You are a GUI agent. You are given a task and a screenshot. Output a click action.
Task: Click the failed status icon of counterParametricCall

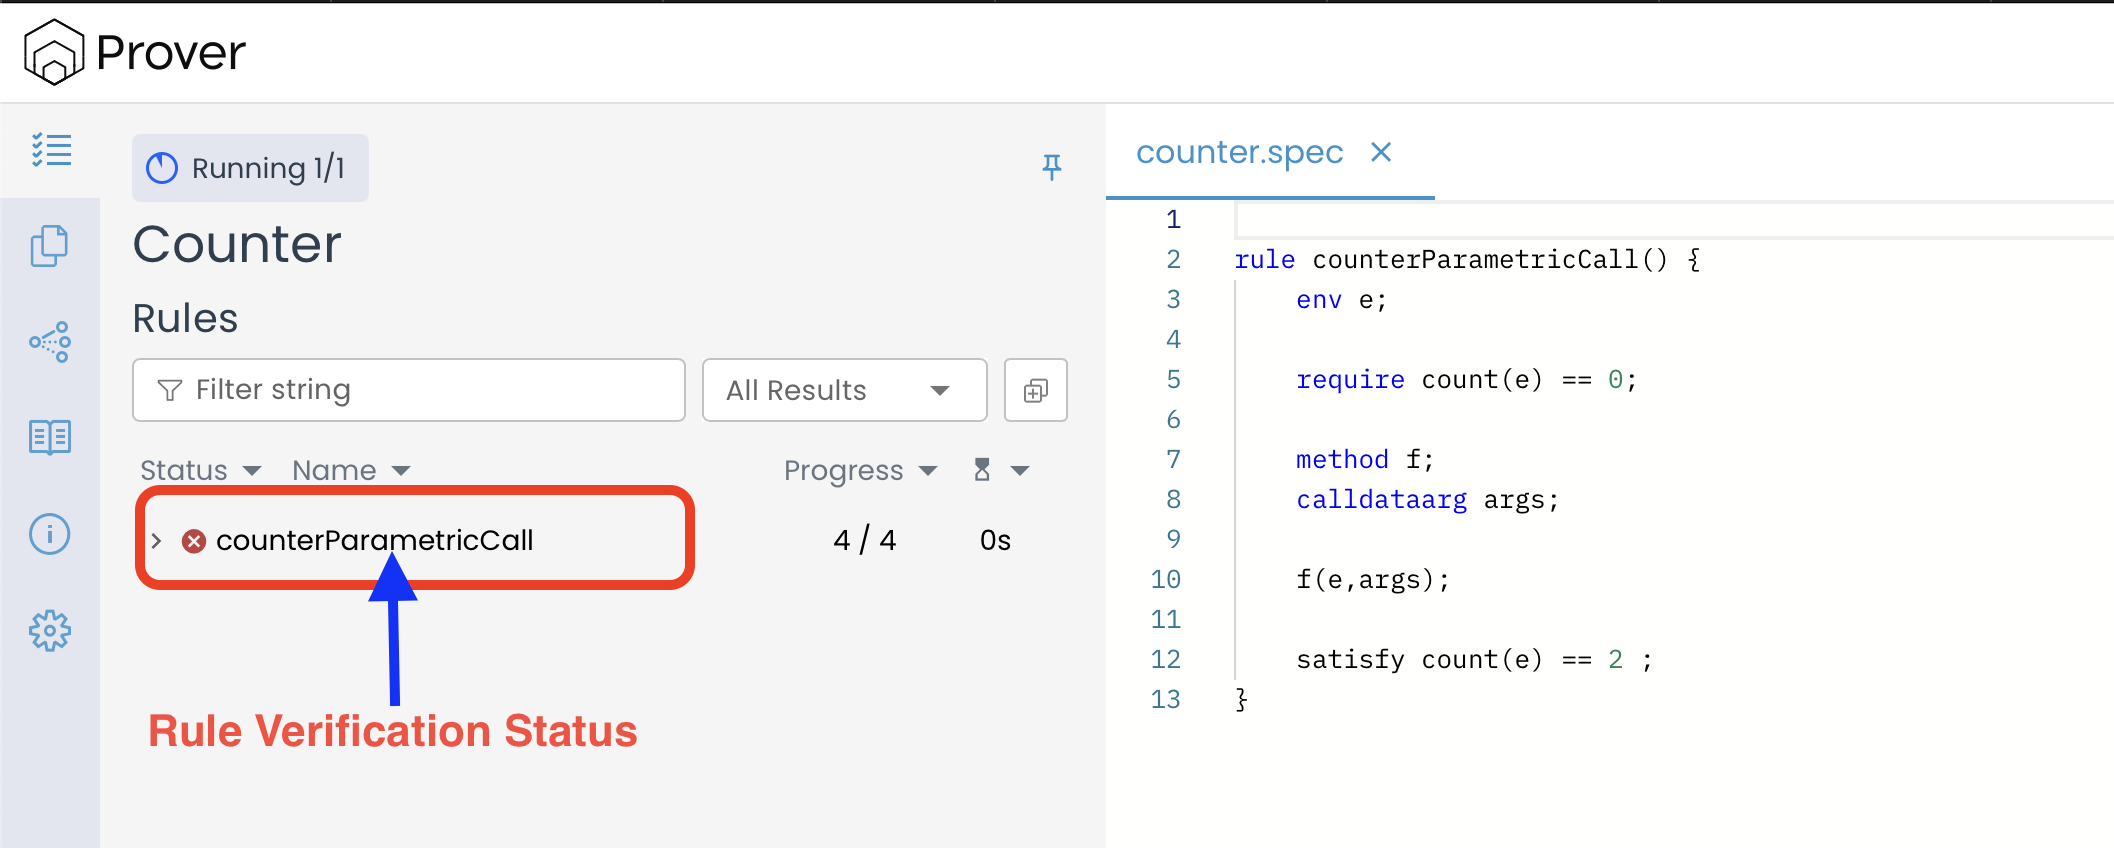(194, 541)
